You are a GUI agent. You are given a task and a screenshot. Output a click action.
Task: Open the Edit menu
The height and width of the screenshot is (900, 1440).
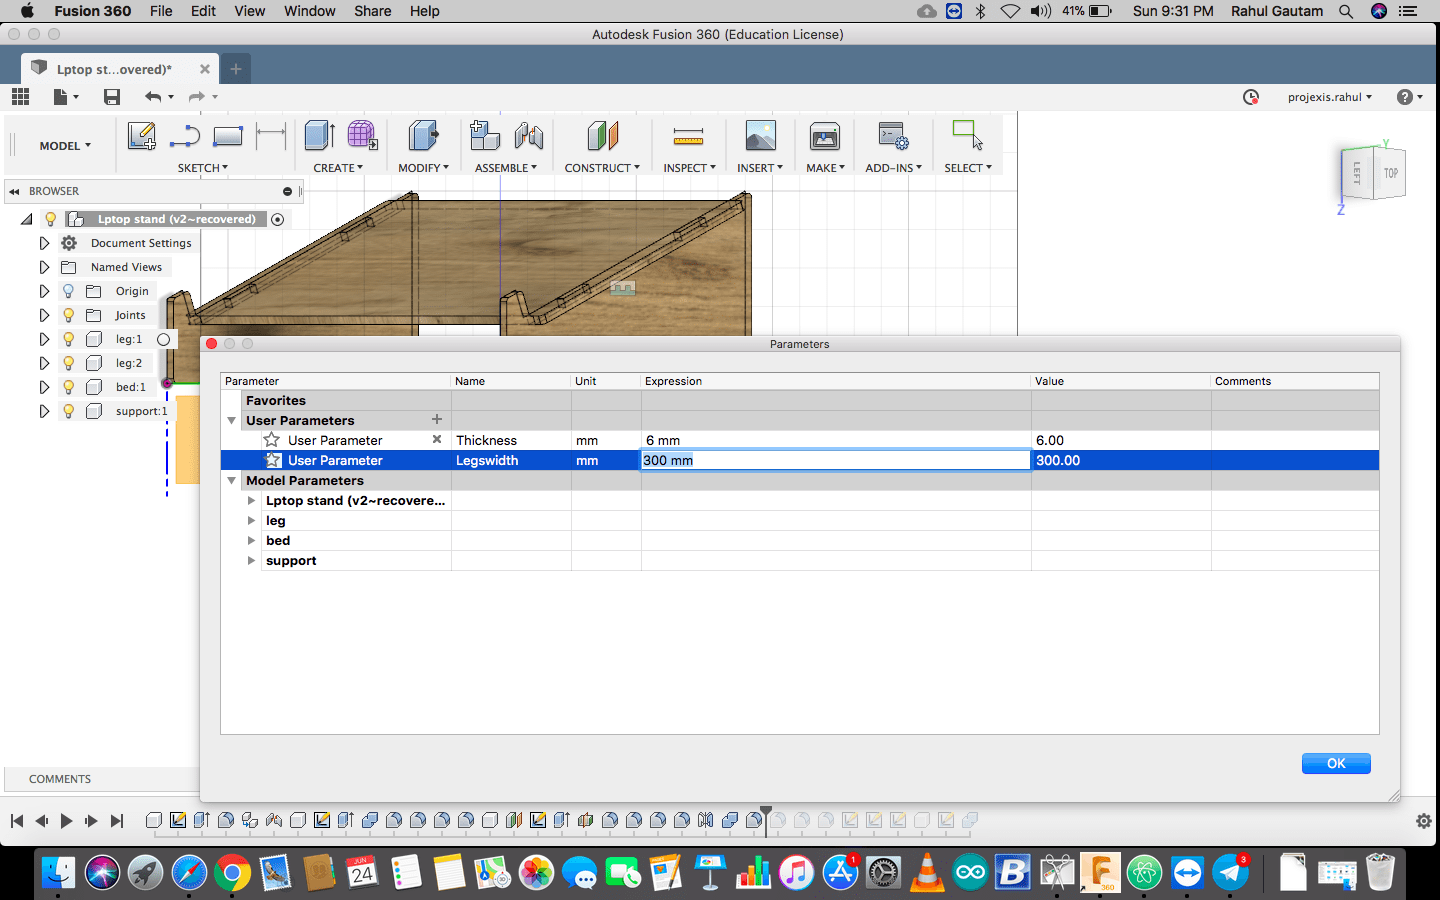click(204, 11)
